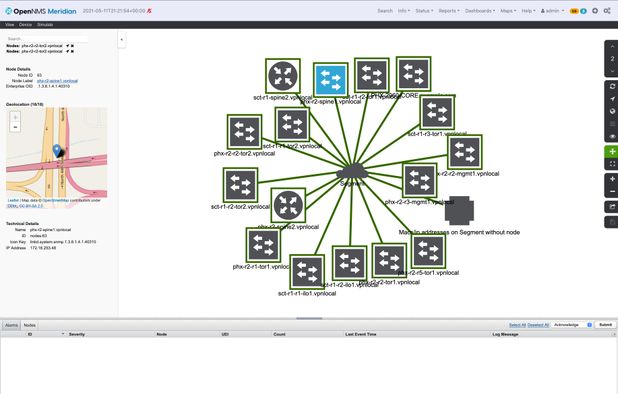Click the Deselect All link
Screen dimensions: 618x394
538,325
